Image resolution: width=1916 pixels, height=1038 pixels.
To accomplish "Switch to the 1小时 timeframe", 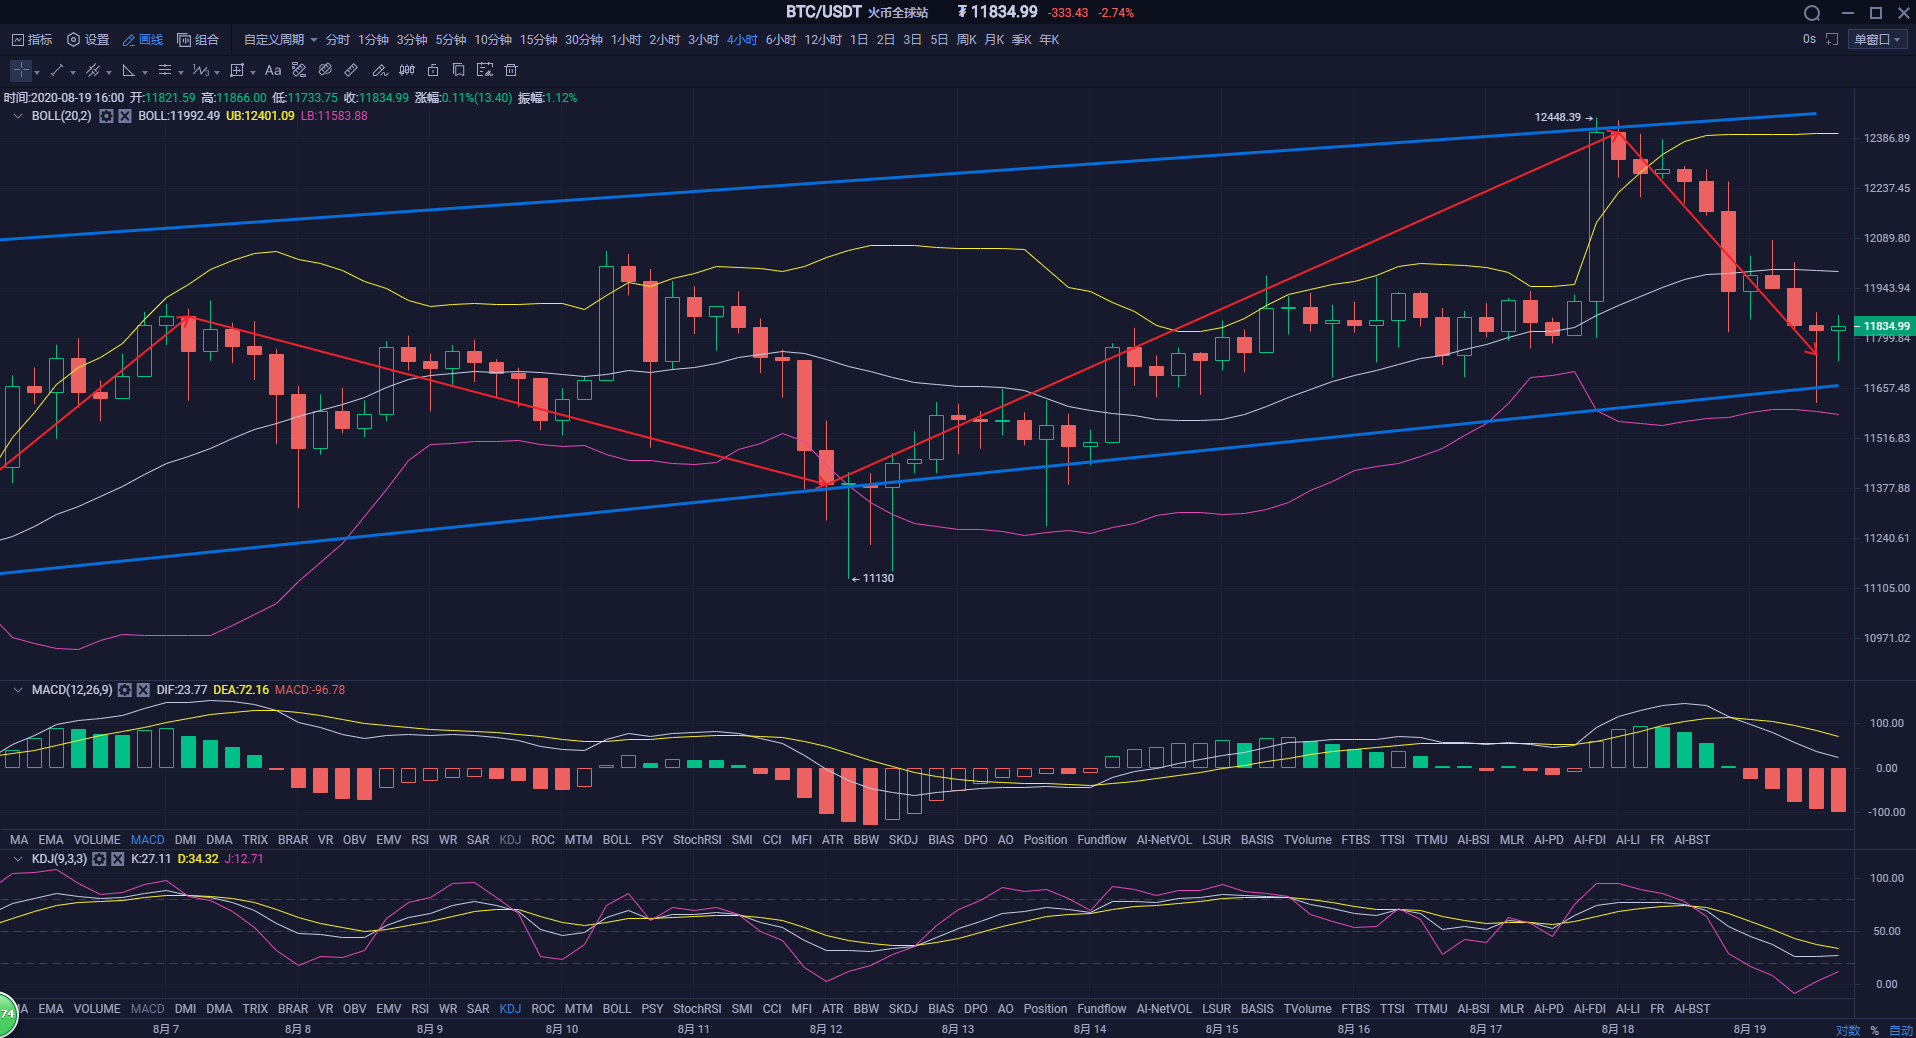I will tap(626, 40).
